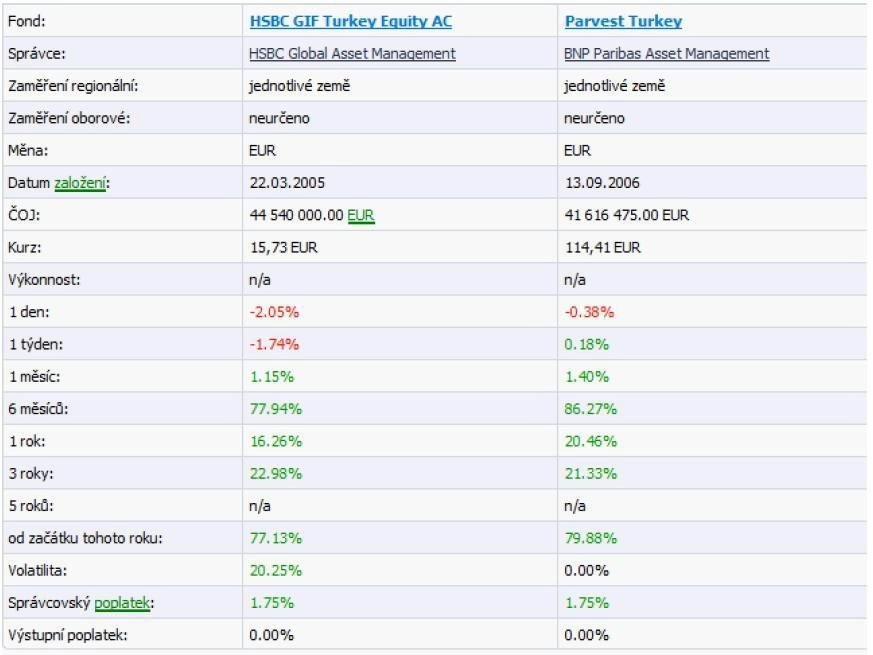Click the Parvest ČOJ value 41 616 475.00 EUR
The image size is (873, 655).
click(626, 215)
